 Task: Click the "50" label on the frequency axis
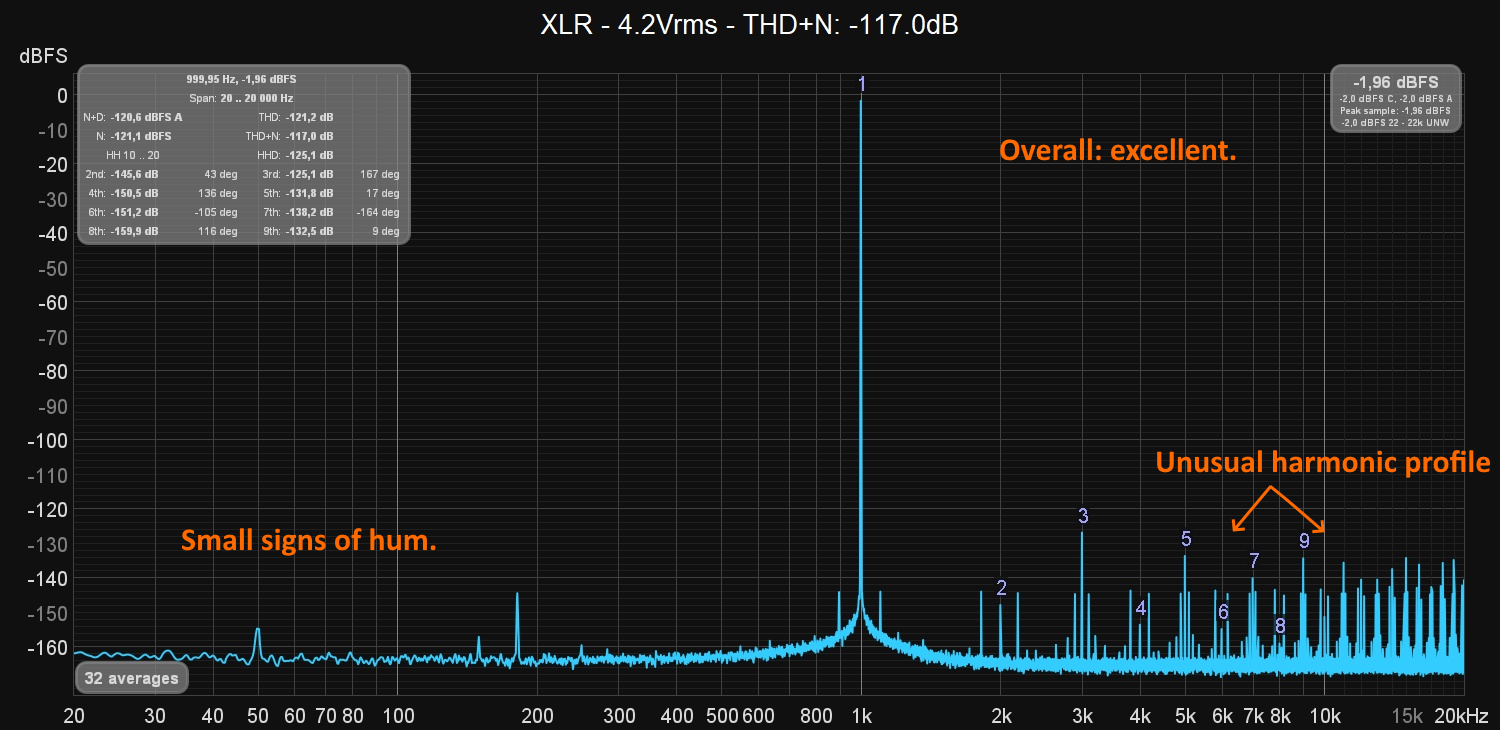258,716
